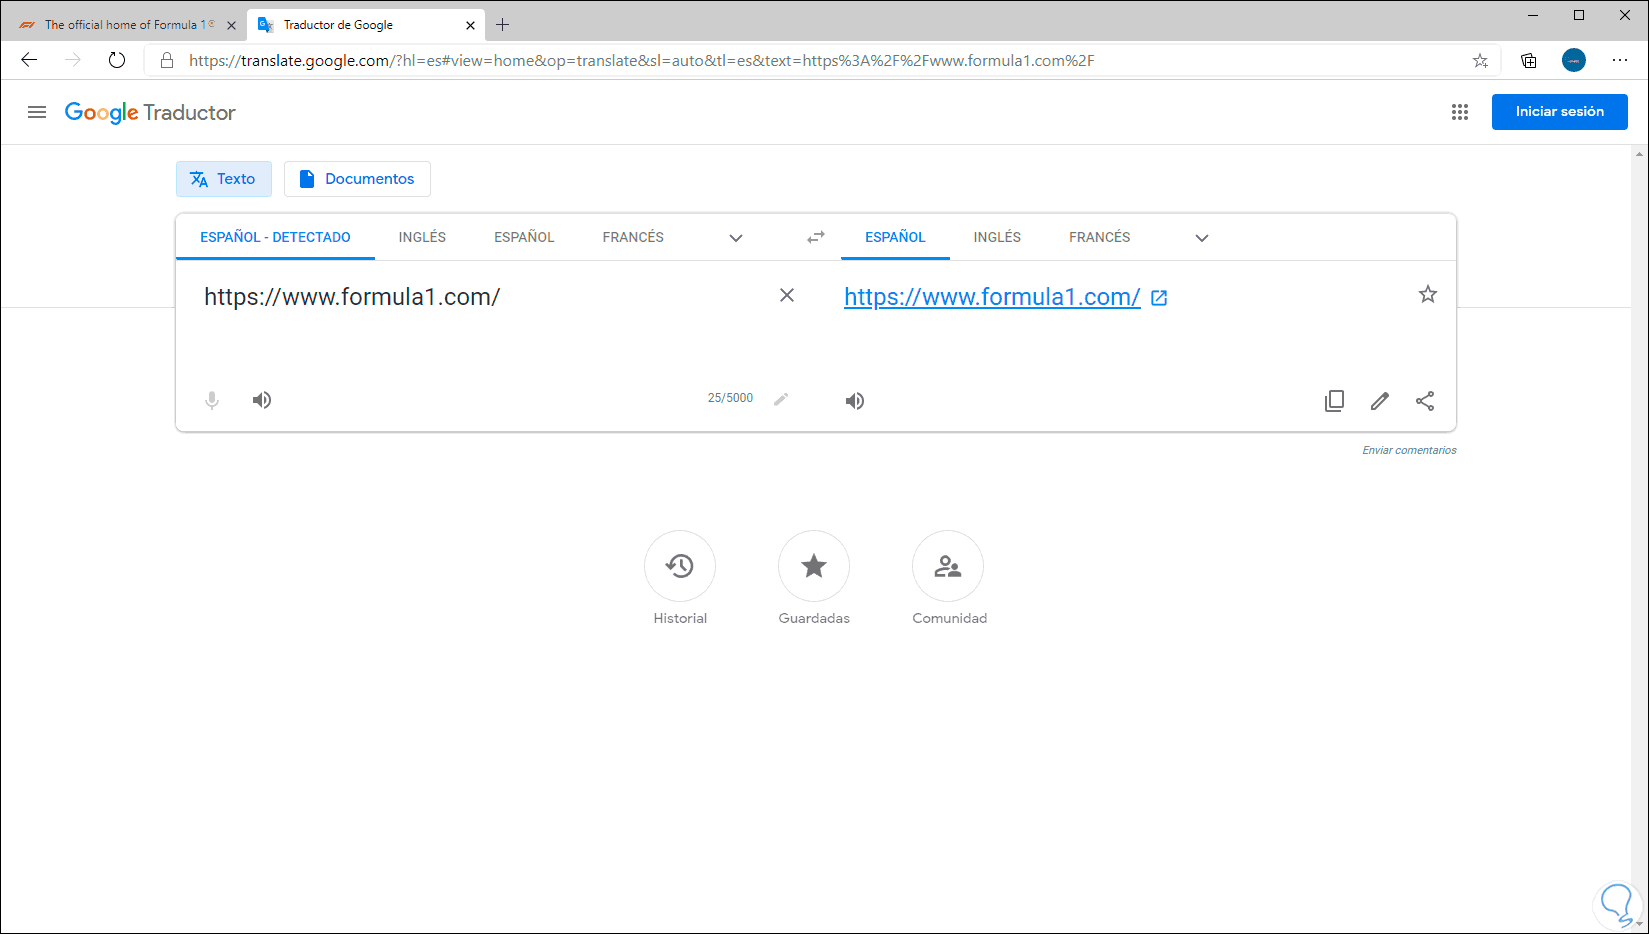Swap source and target languages
This screenshot has width=1649, height=934.
816,237
